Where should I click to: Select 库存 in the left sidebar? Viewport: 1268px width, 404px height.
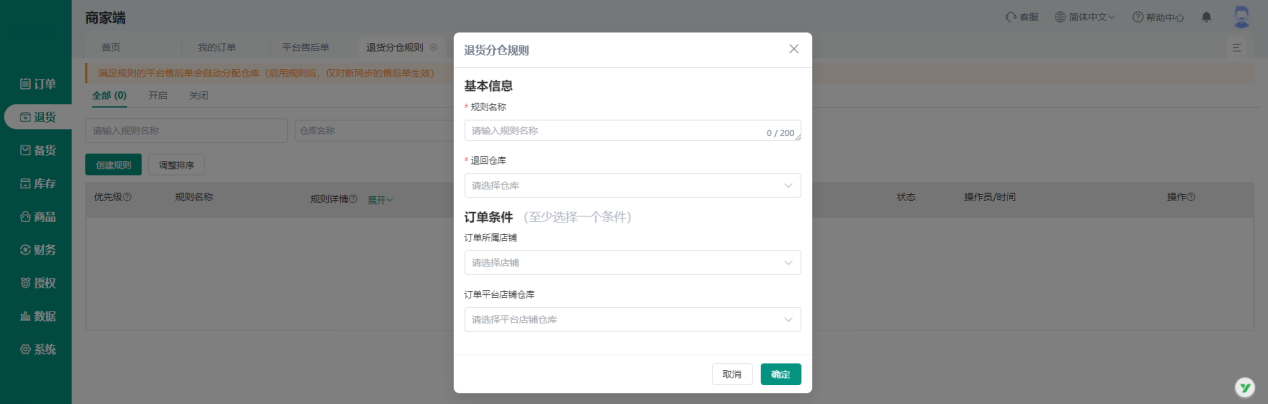(37, 183)
